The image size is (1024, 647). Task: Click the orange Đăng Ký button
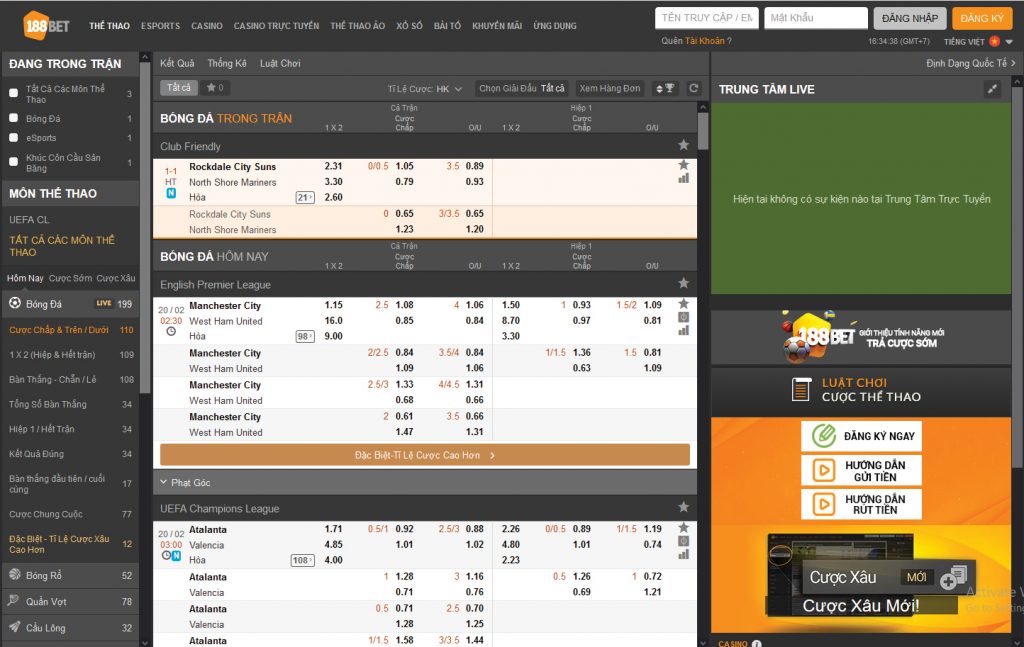point(982,18)
